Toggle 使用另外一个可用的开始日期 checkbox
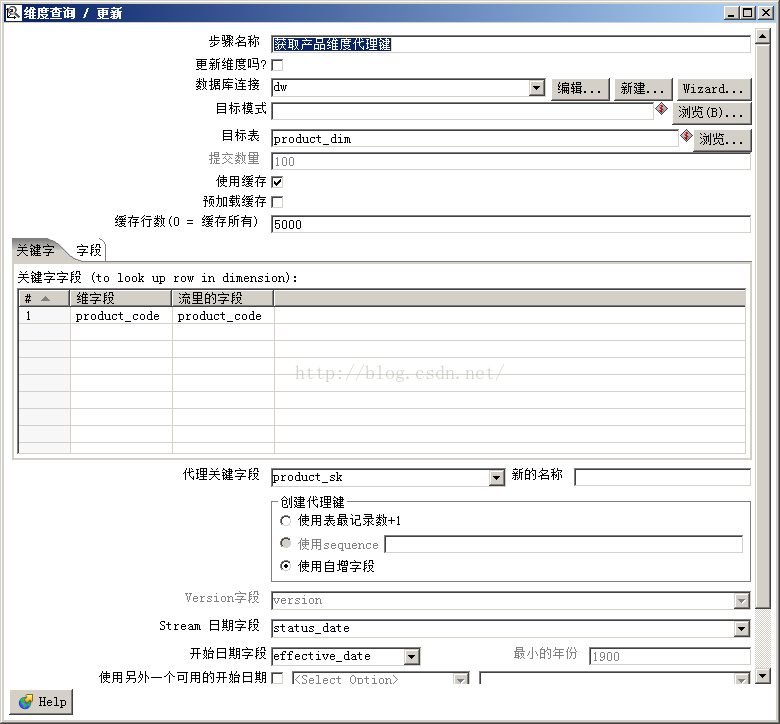This screenshot has height=724, width=780. click(x=278, y=678)
